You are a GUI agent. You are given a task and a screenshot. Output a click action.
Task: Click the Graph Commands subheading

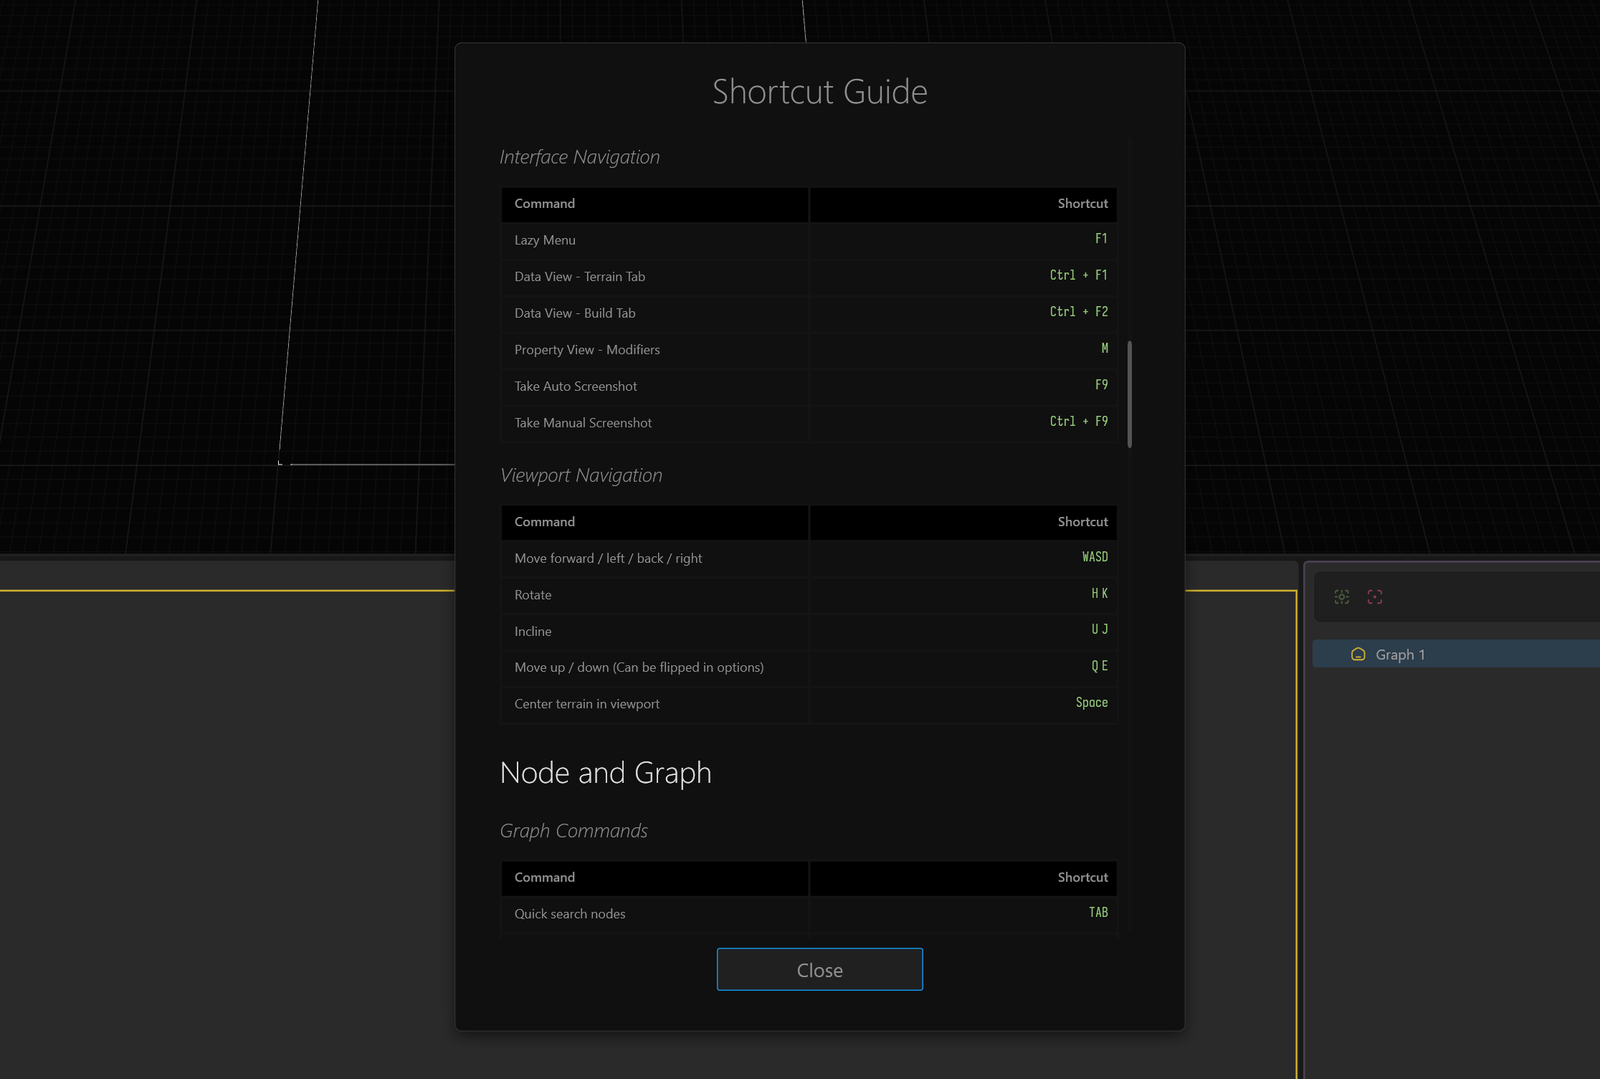pos(573,830)
